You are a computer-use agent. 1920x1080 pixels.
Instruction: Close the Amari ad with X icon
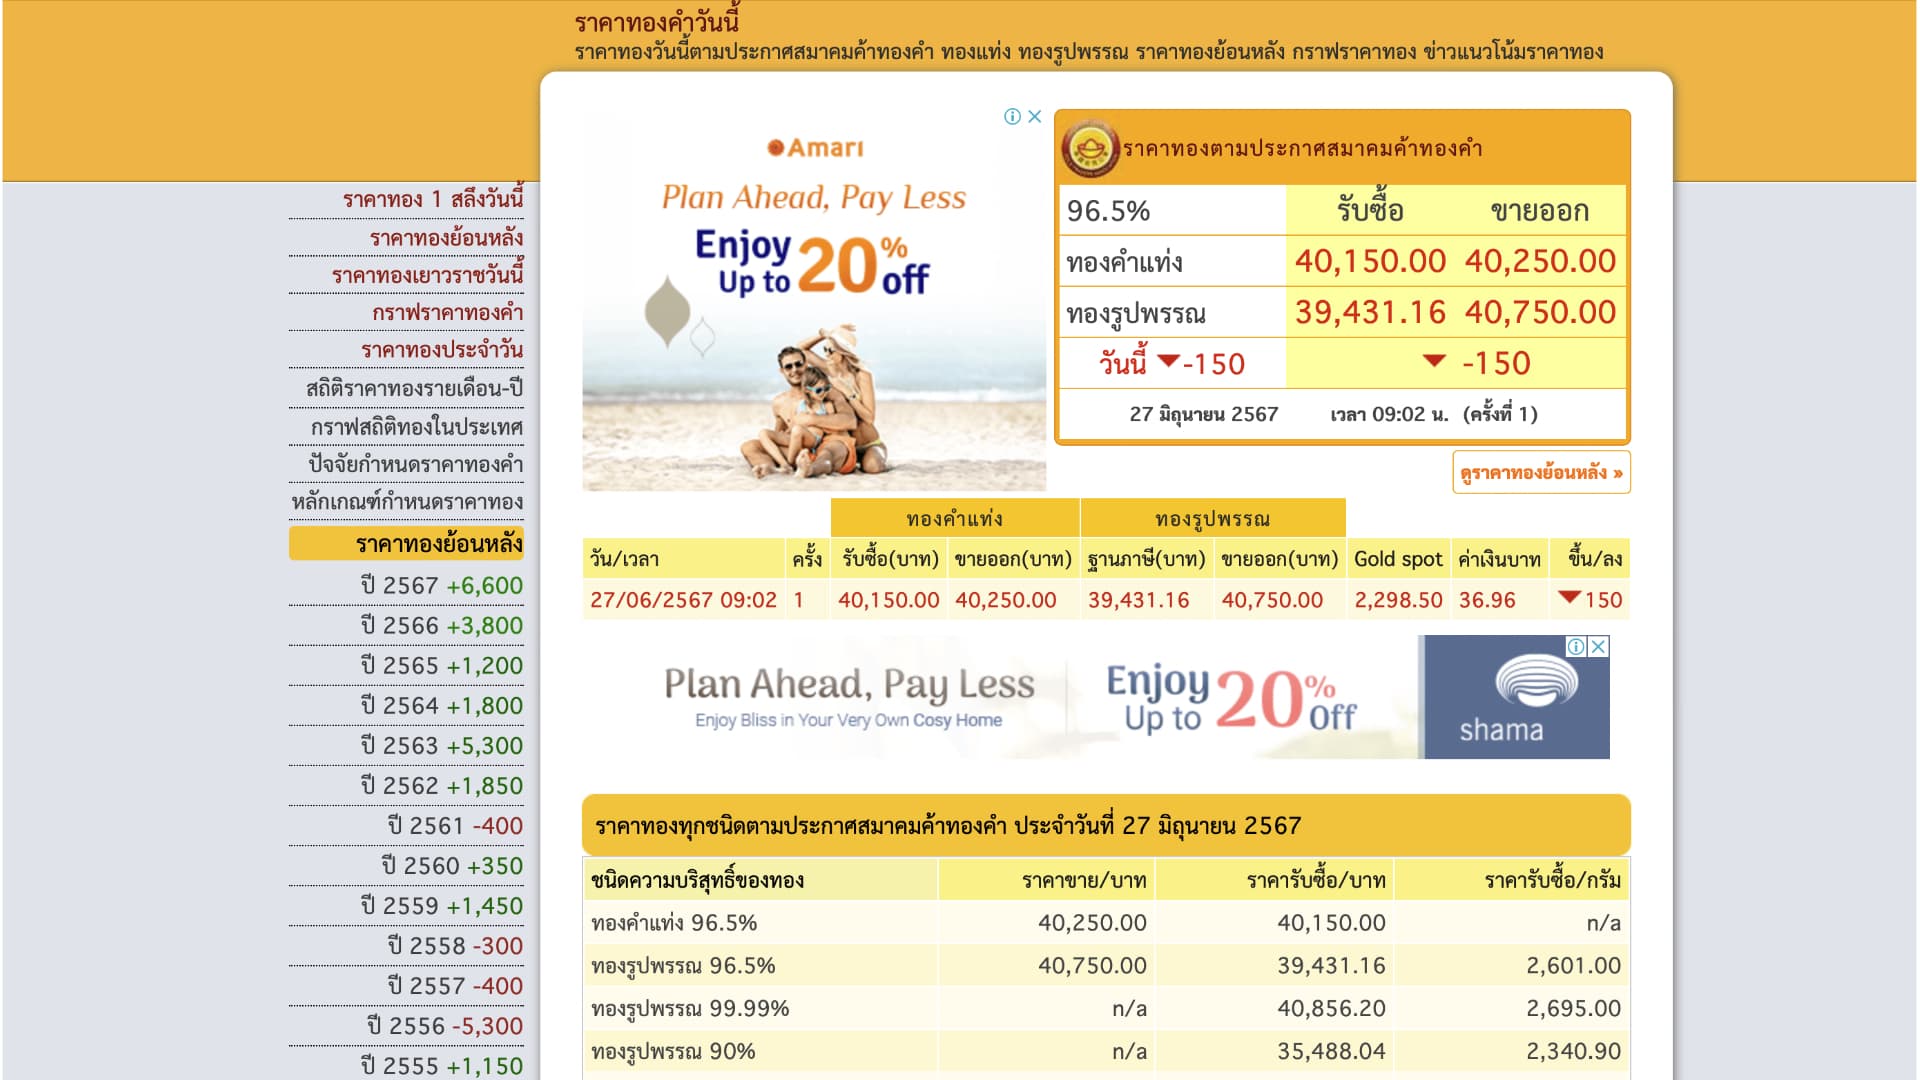pos(1035,117)
